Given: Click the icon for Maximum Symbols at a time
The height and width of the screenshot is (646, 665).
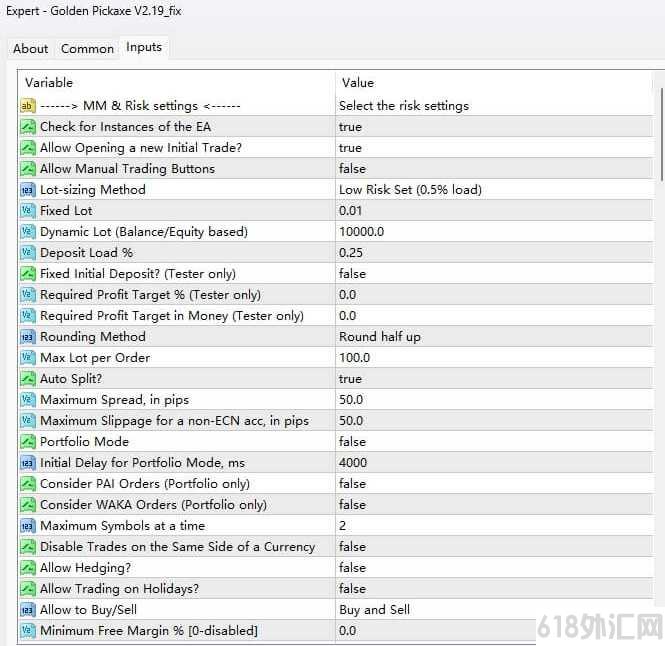Looking at the screenshot, I should coord(28,526).
